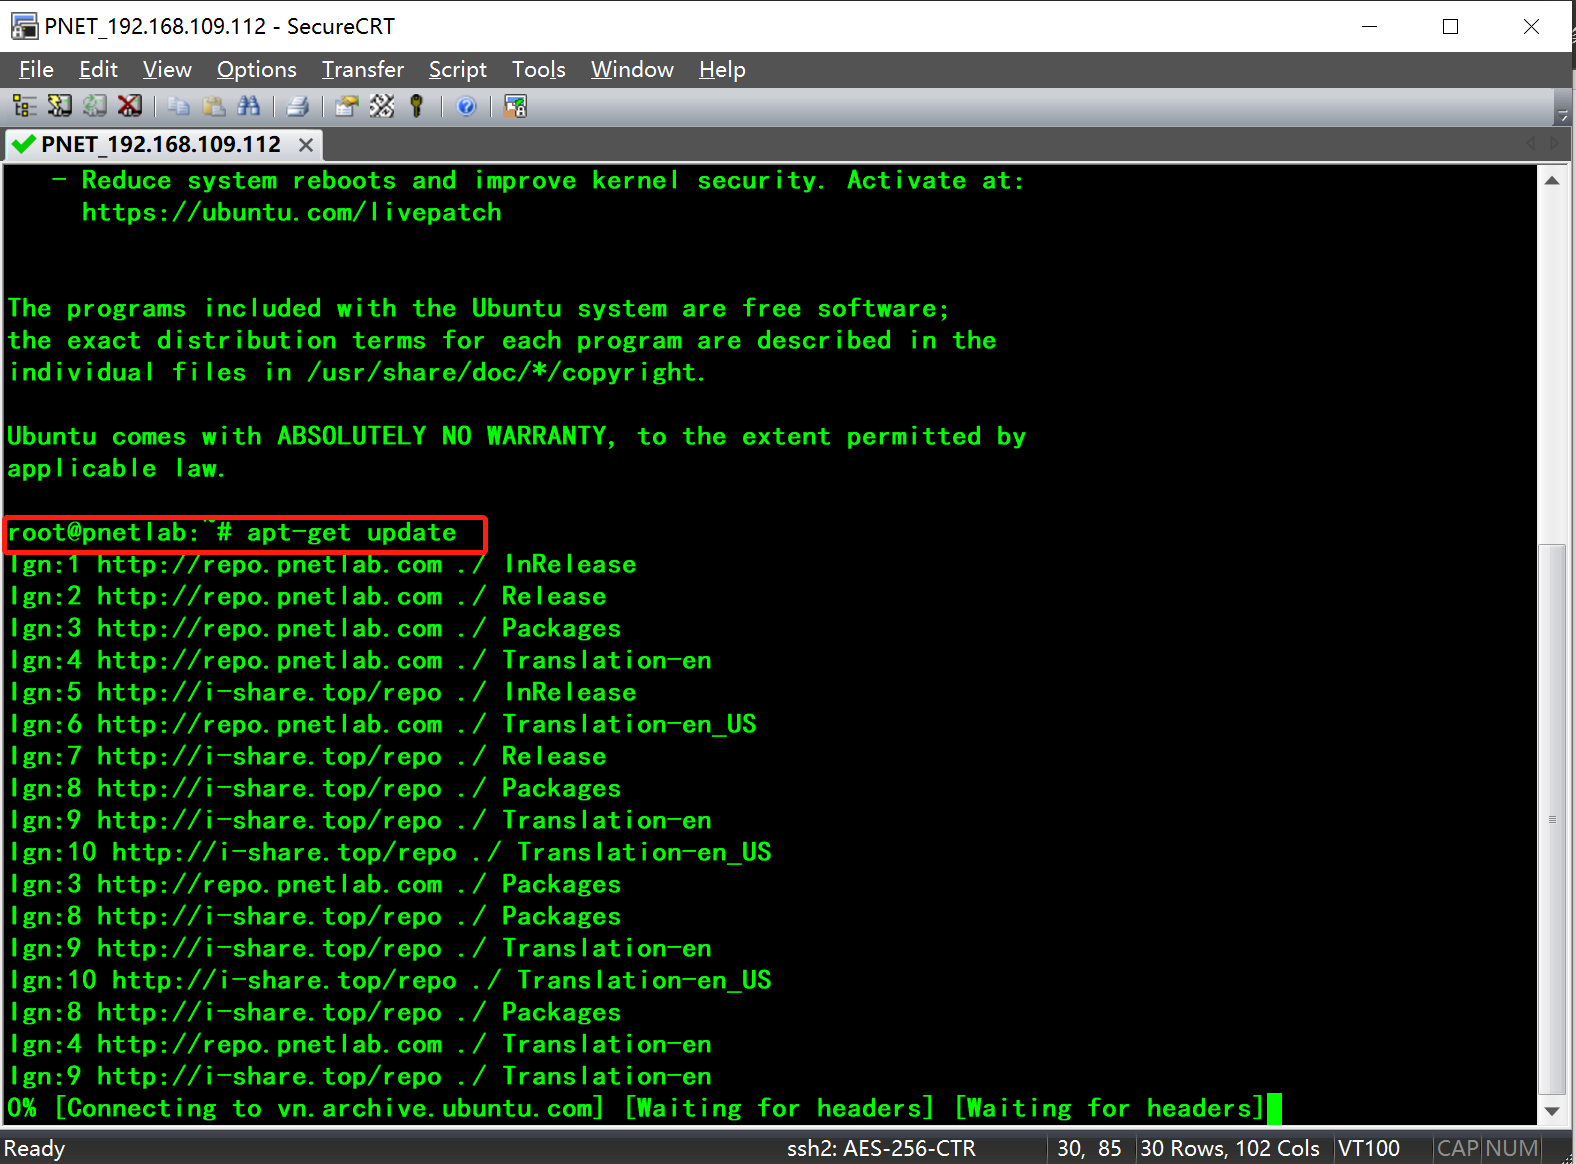1576x1164 pixels.
Task: Click the tab scroll left arrow
Action: click(1531, 144)
